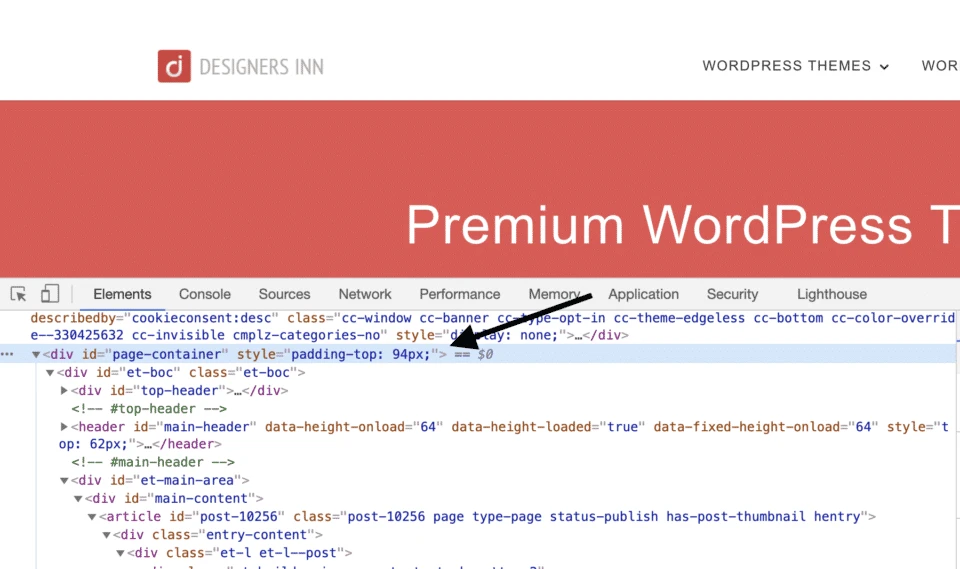Screen dimensions: 960x569
Task: Activate the inspect element picker icon
Action: click(18, 294)
